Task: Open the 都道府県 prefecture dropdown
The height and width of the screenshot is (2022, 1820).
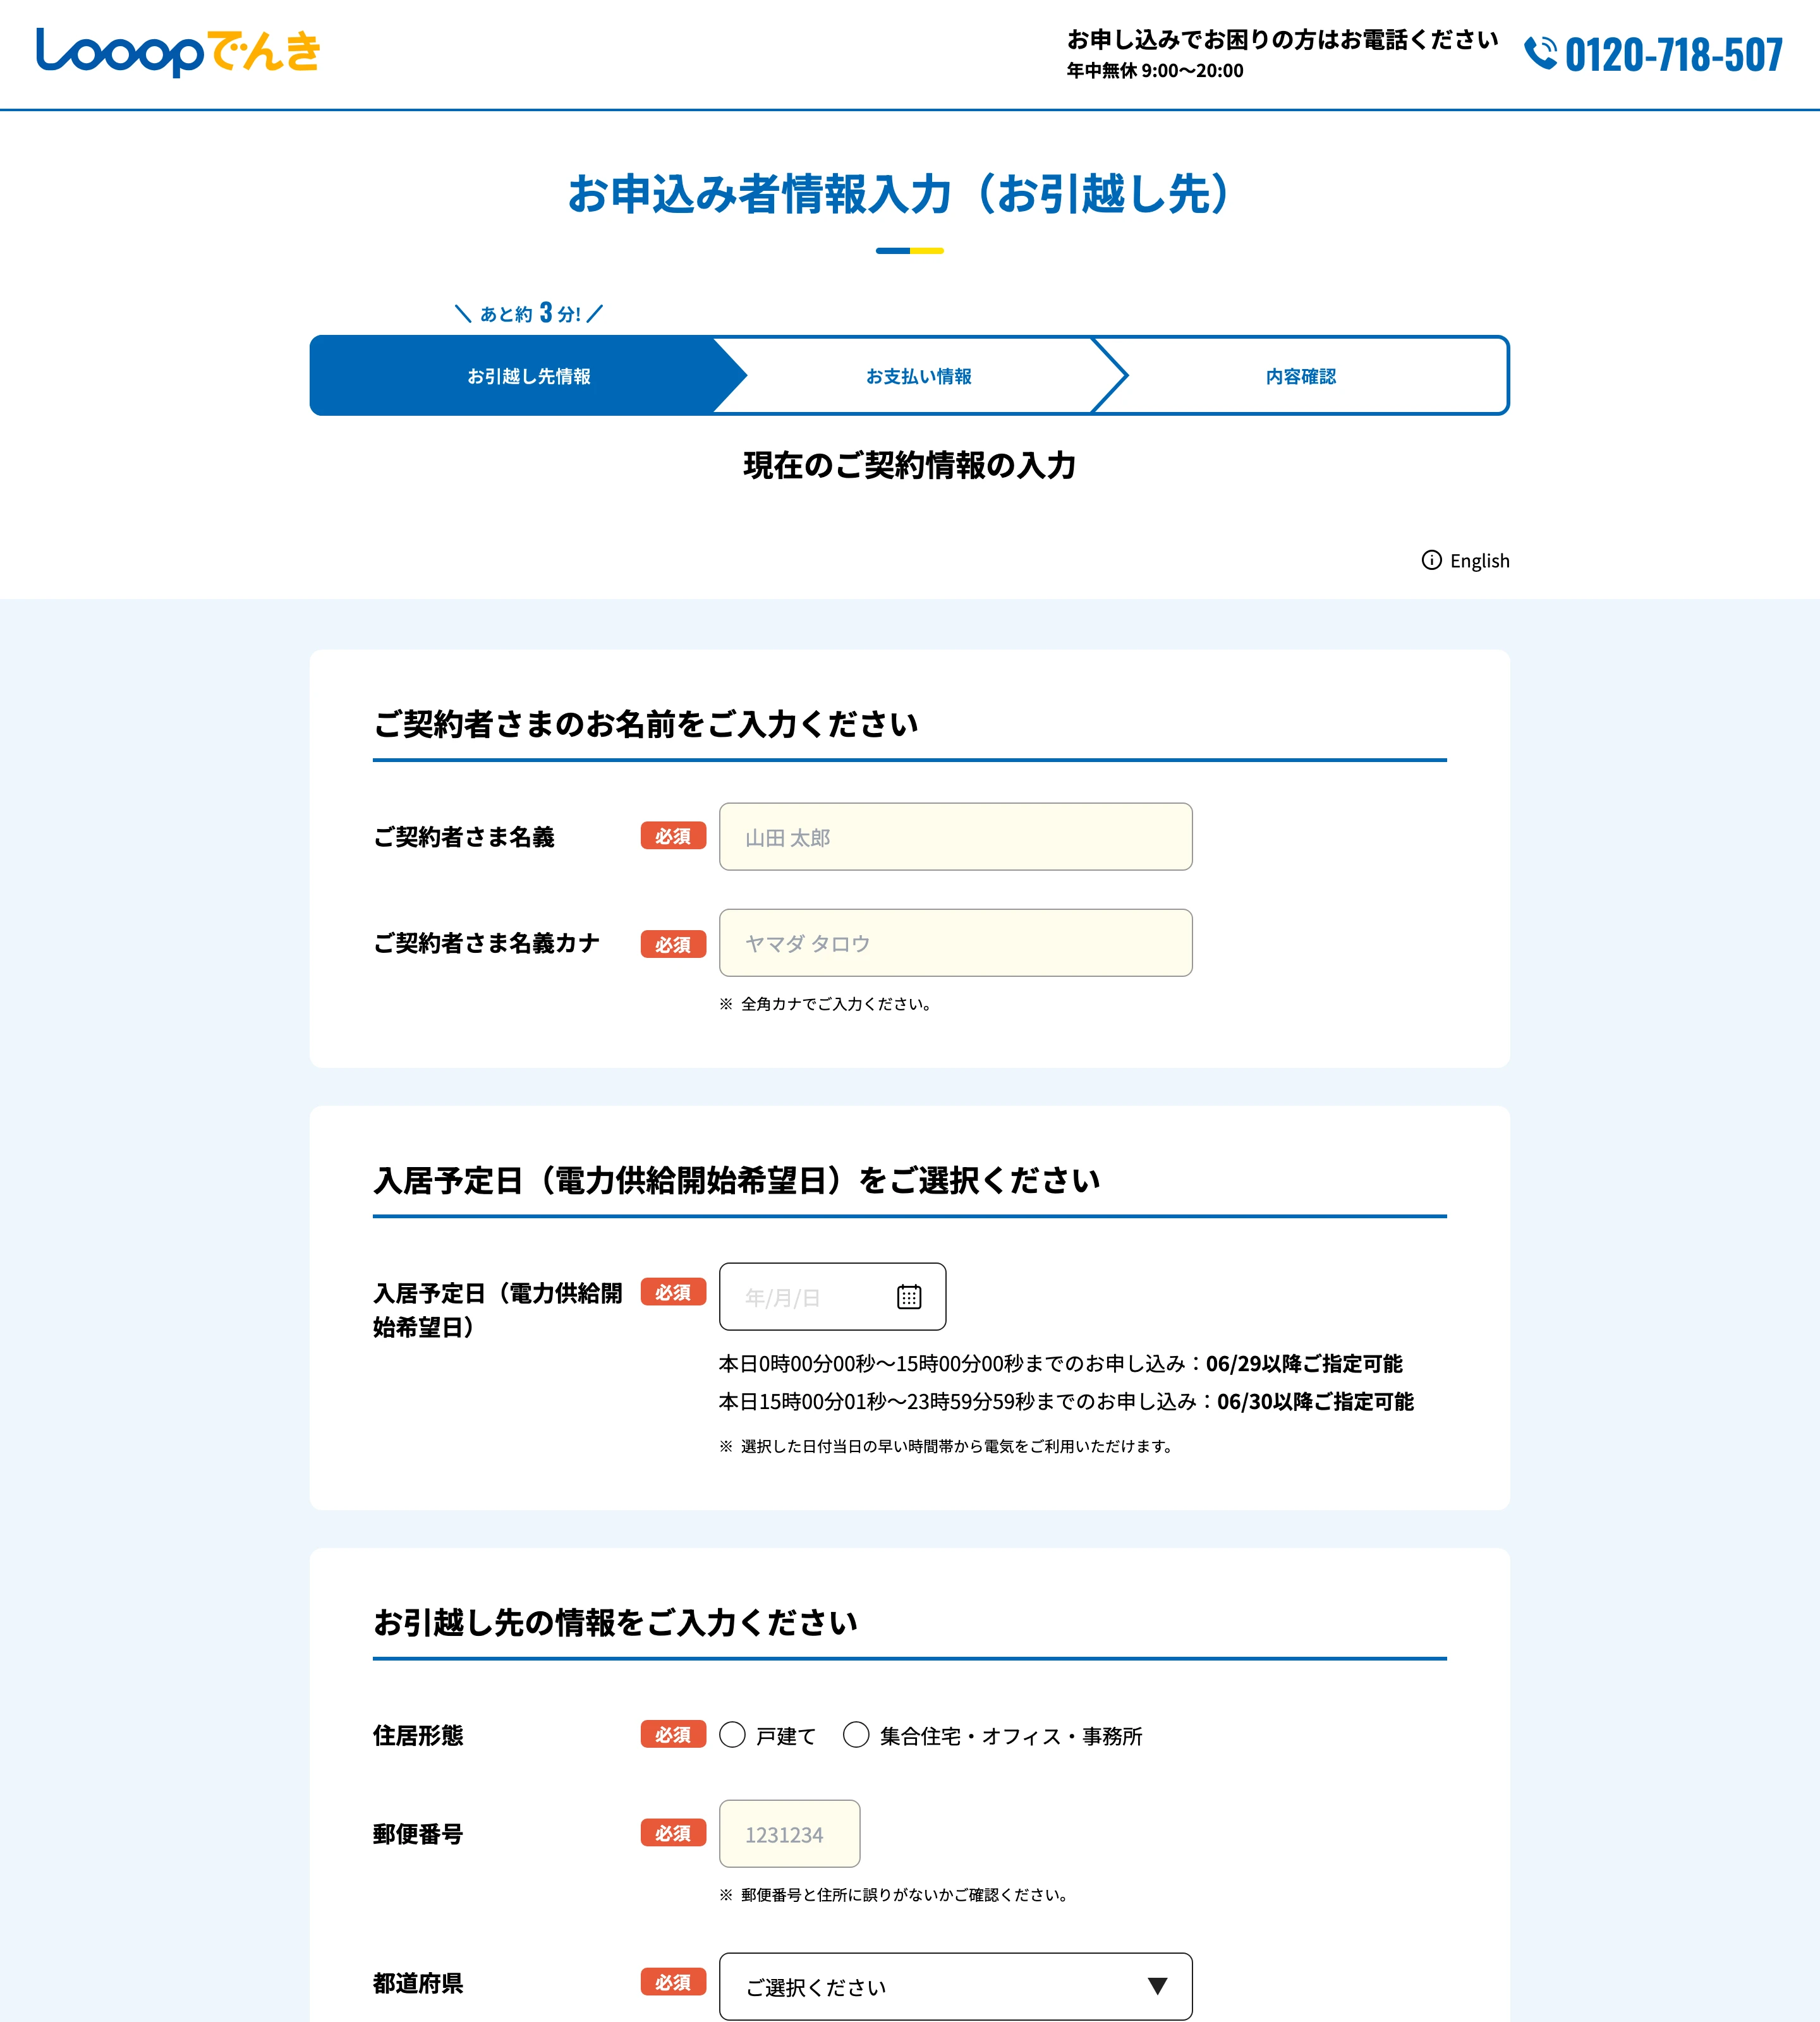Action: click(x=955, y=1987)
